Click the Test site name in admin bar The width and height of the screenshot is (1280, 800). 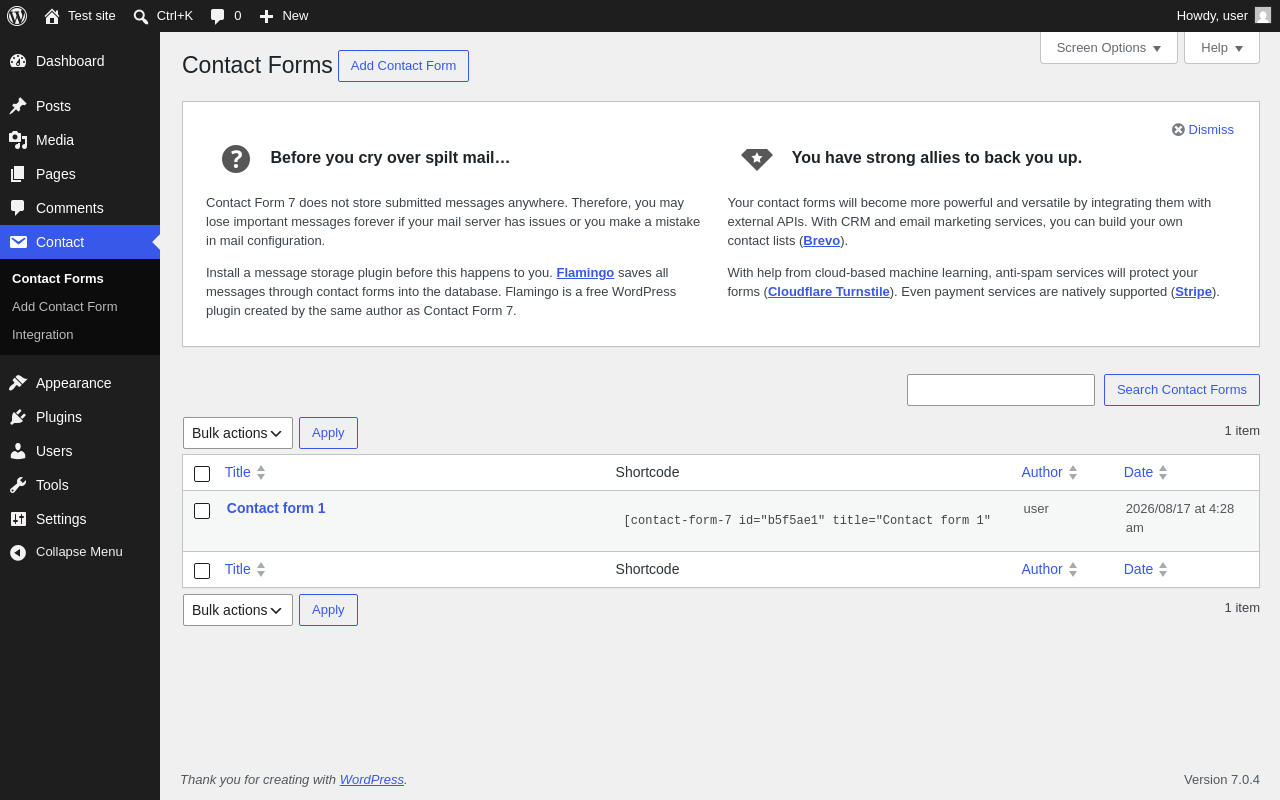click(x=92, y=16)
